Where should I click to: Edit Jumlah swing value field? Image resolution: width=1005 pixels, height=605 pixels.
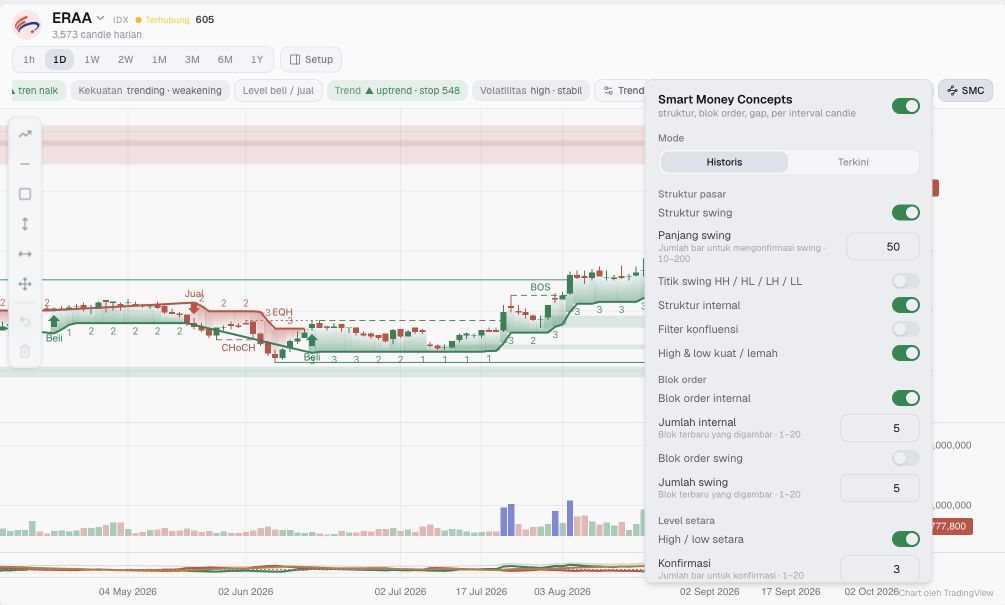(x=879, y=488)
